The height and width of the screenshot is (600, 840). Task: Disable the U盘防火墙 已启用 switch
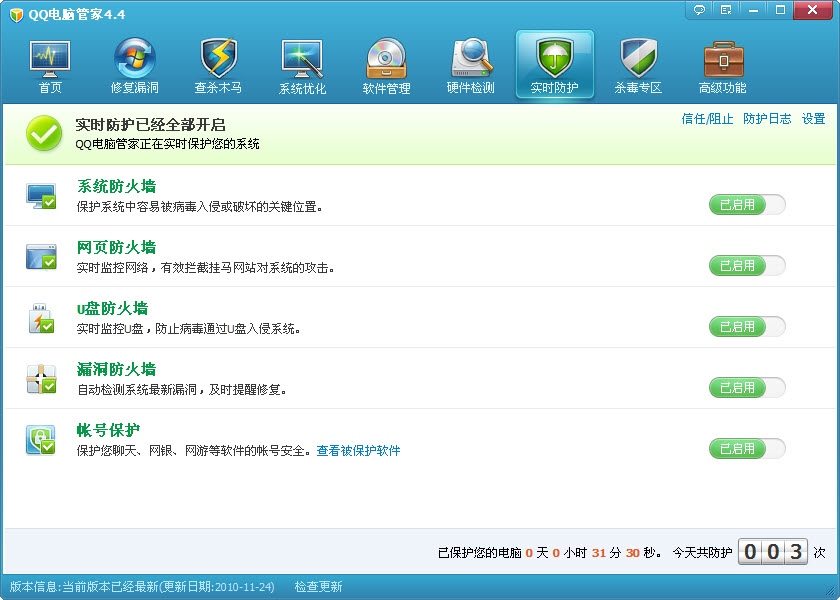tap(747, 327)
